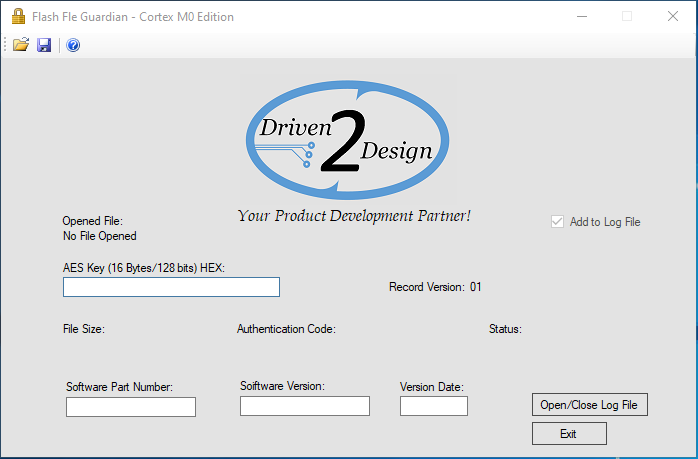Save using the floppy disk icon
Screen dimensions: 698x459
(x=44, y=45)
